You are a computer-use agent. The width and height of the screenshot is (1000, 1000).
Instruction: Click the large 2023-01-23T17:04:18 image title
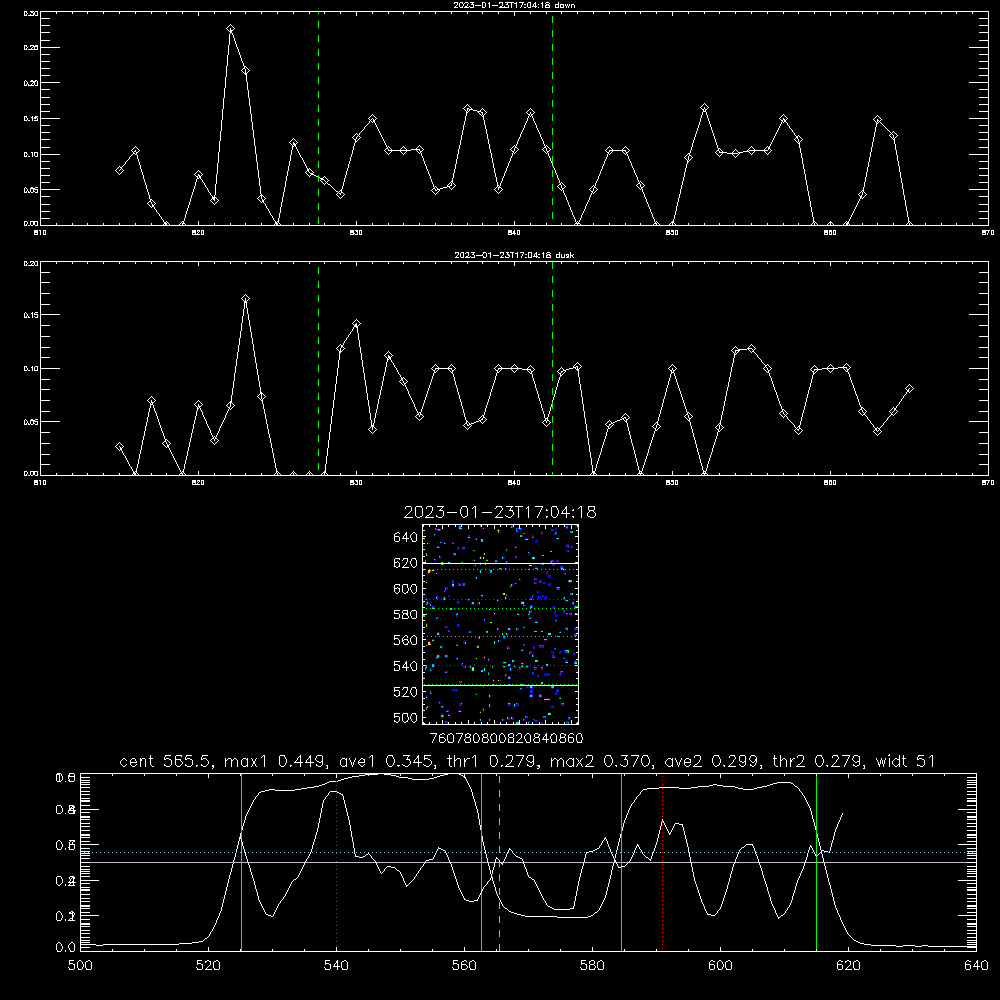click(x=500, y=512)
